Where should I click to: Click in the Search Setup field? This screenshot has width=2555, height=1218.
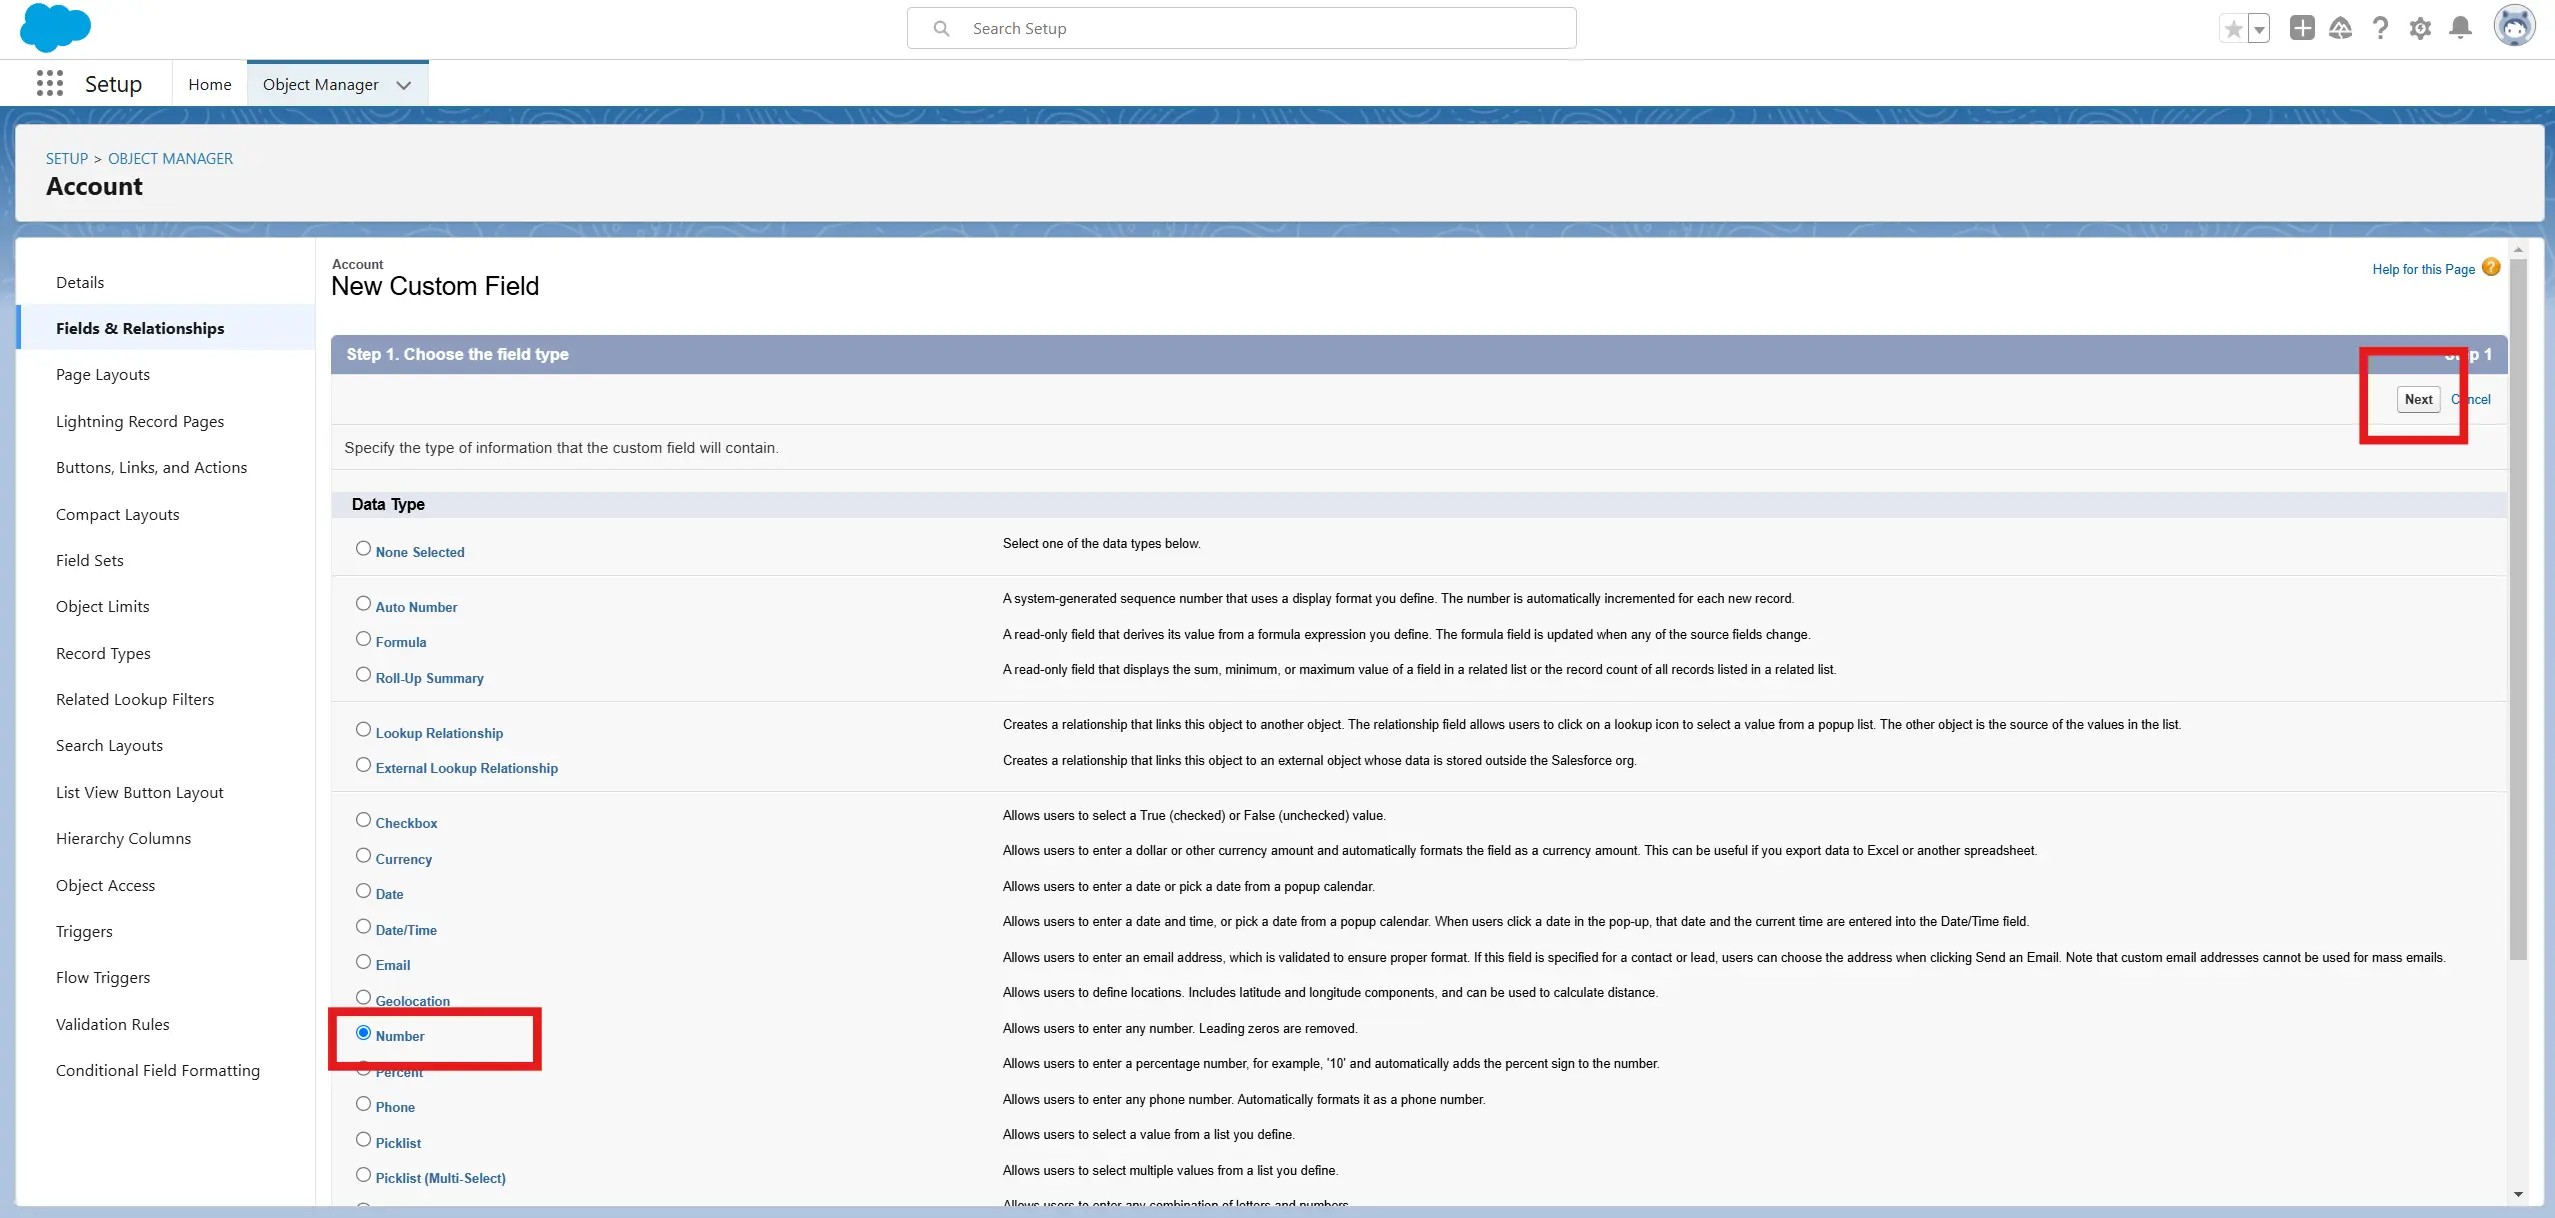[1240, 29]
